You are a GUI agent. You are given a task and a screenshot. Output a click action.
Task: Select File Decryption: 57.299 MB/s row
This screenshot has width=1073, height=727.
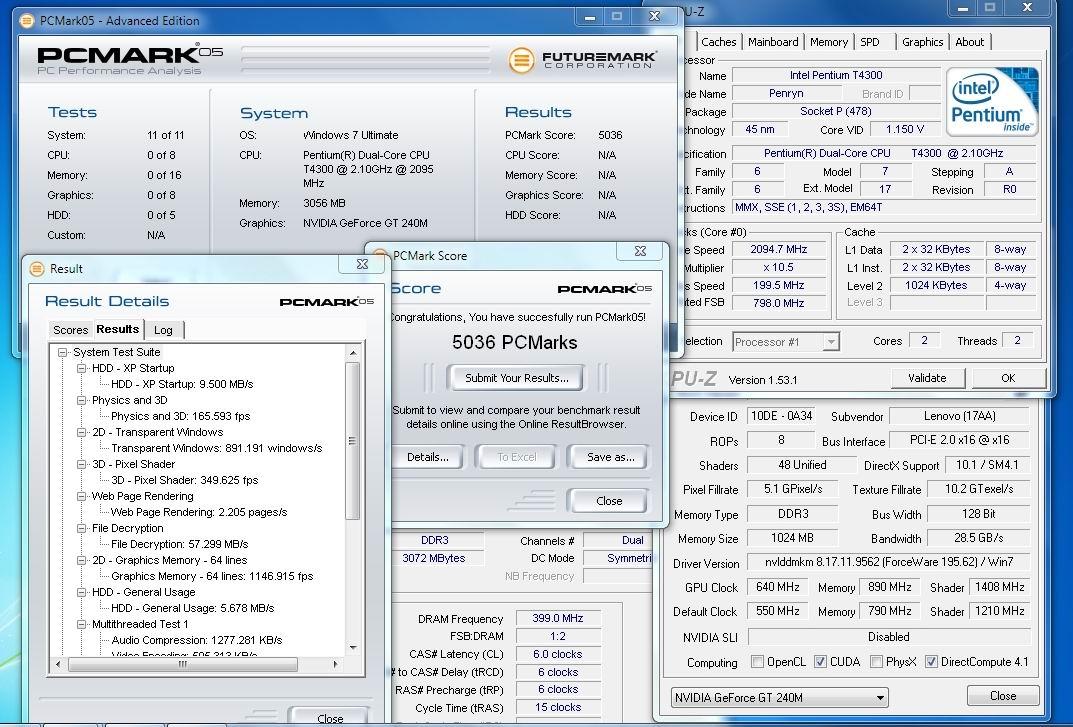pyautogui.click(x=179, y=544)
